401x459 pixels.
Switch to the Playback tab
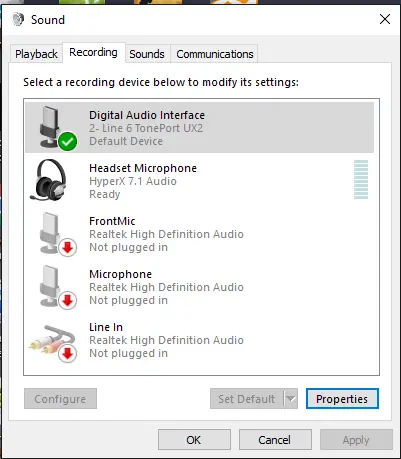point(36,54)
